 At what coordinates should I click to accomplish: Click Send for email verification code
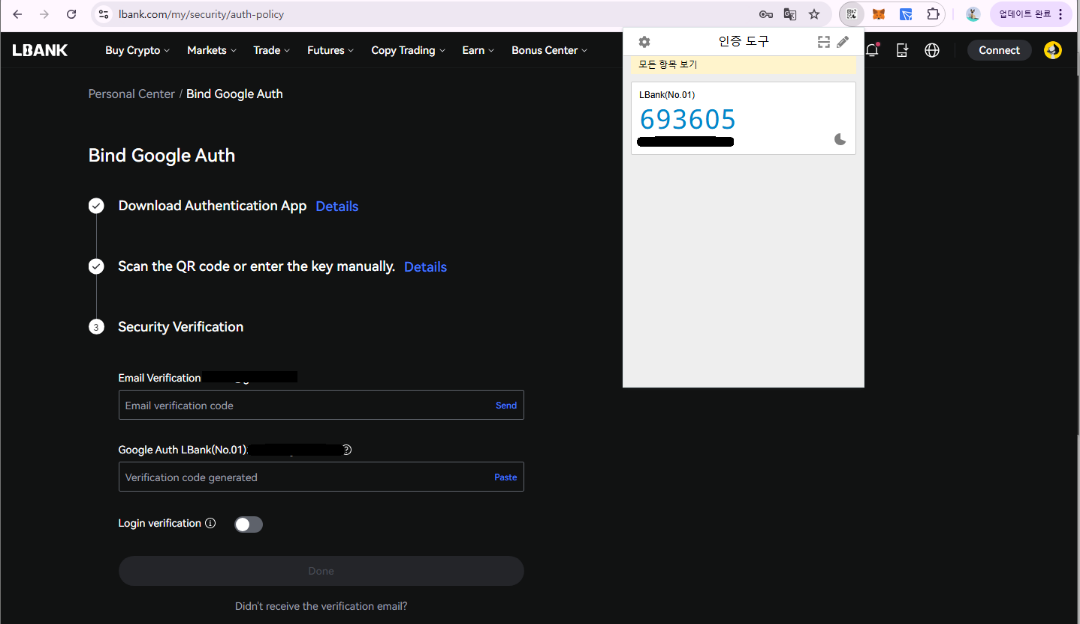click(506, 406)
